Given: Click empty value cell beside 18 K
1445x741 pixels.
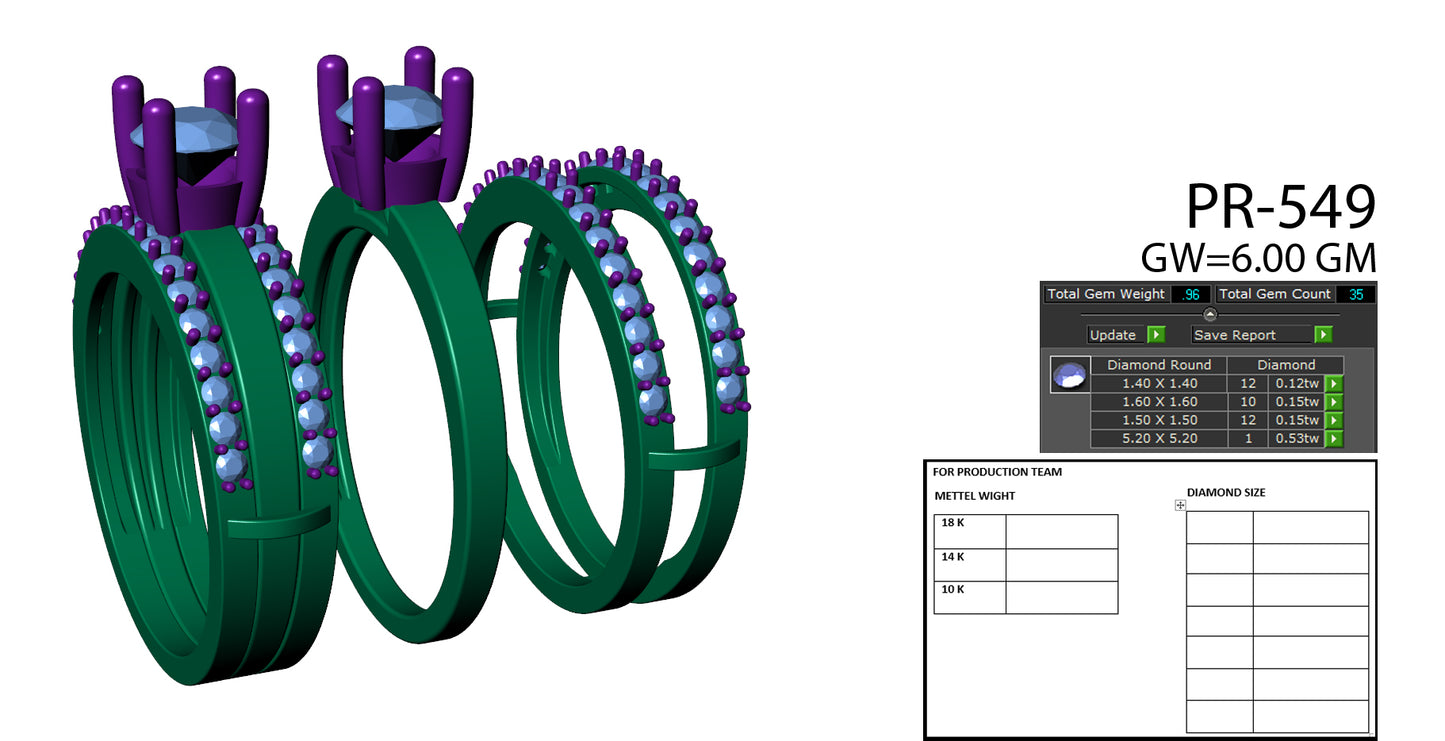Looking at the screenshot, I should coord(1062,531).
